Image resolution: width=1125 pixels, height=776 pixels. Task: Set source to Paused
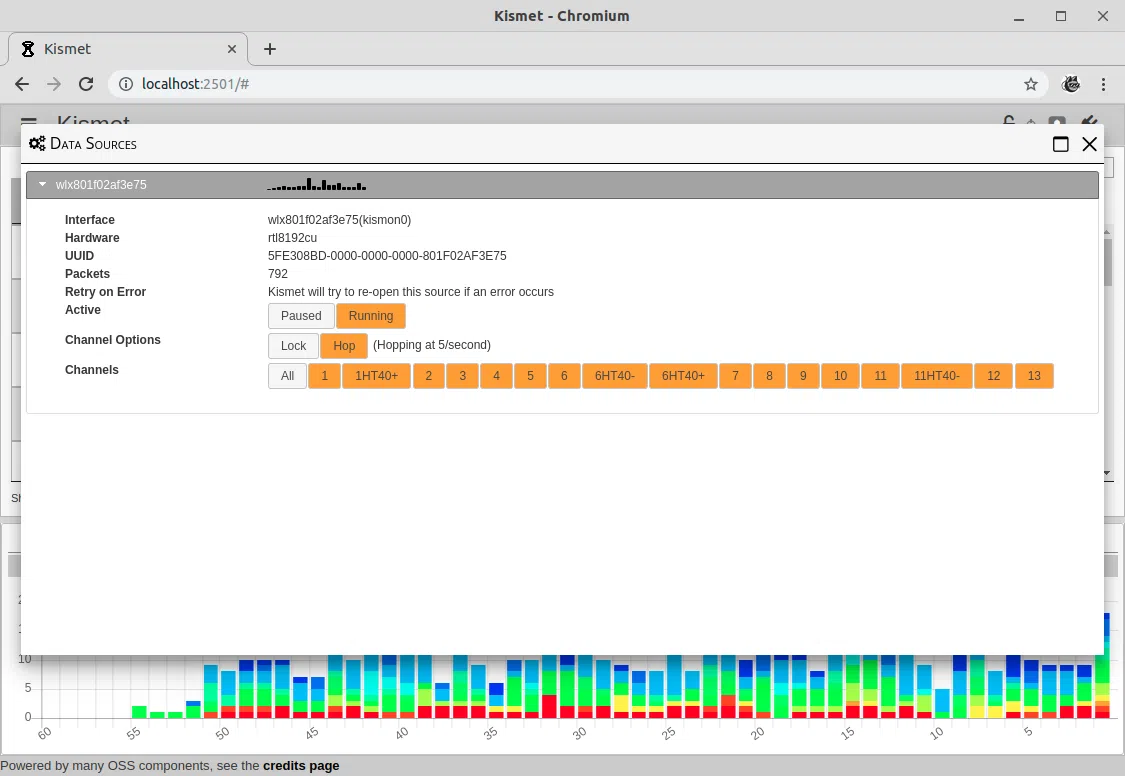tap(301, 316)
